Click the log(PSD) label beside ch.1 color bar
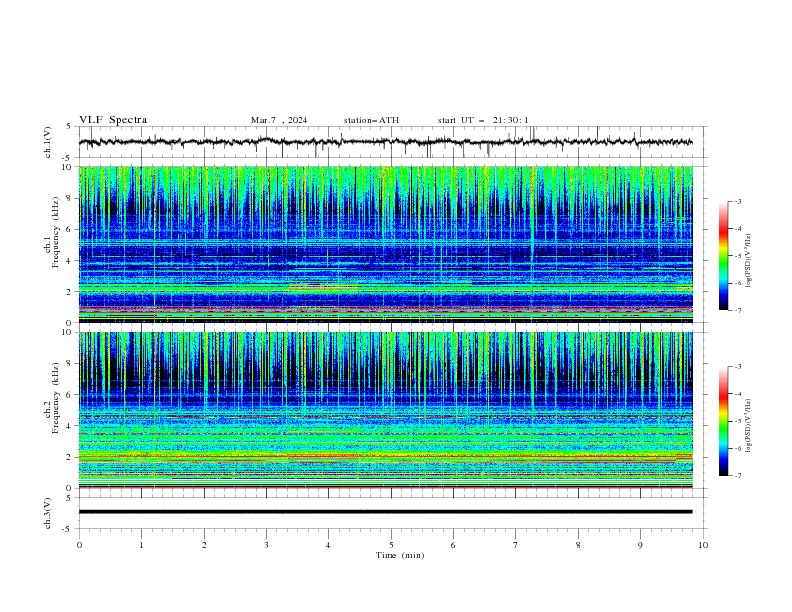This screenshot has height=612, width=792. click(749, 261)
